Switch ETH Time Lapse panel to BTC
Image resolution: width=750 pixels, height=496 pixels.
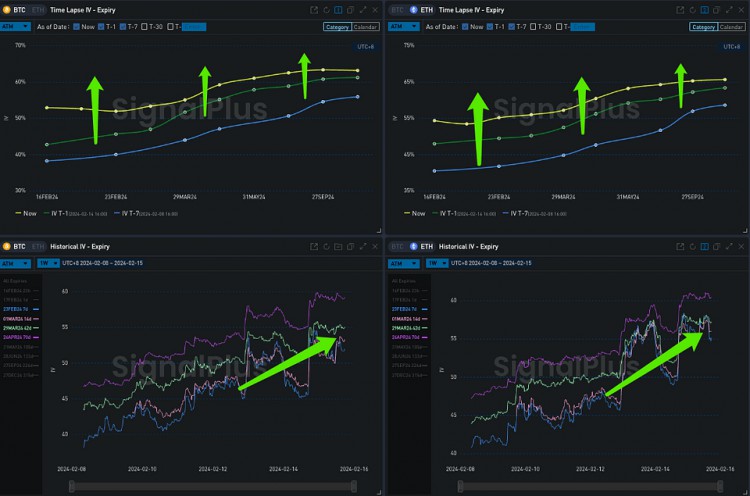pyautogui.click(x=397, y=10)
